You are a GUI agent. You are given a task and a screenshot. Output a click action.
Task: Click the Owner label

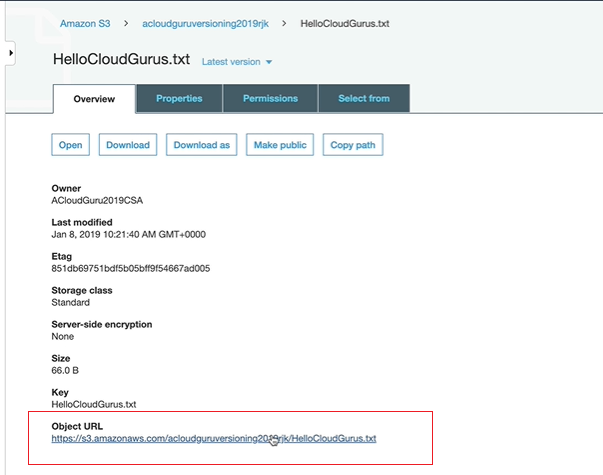point(66,188)
